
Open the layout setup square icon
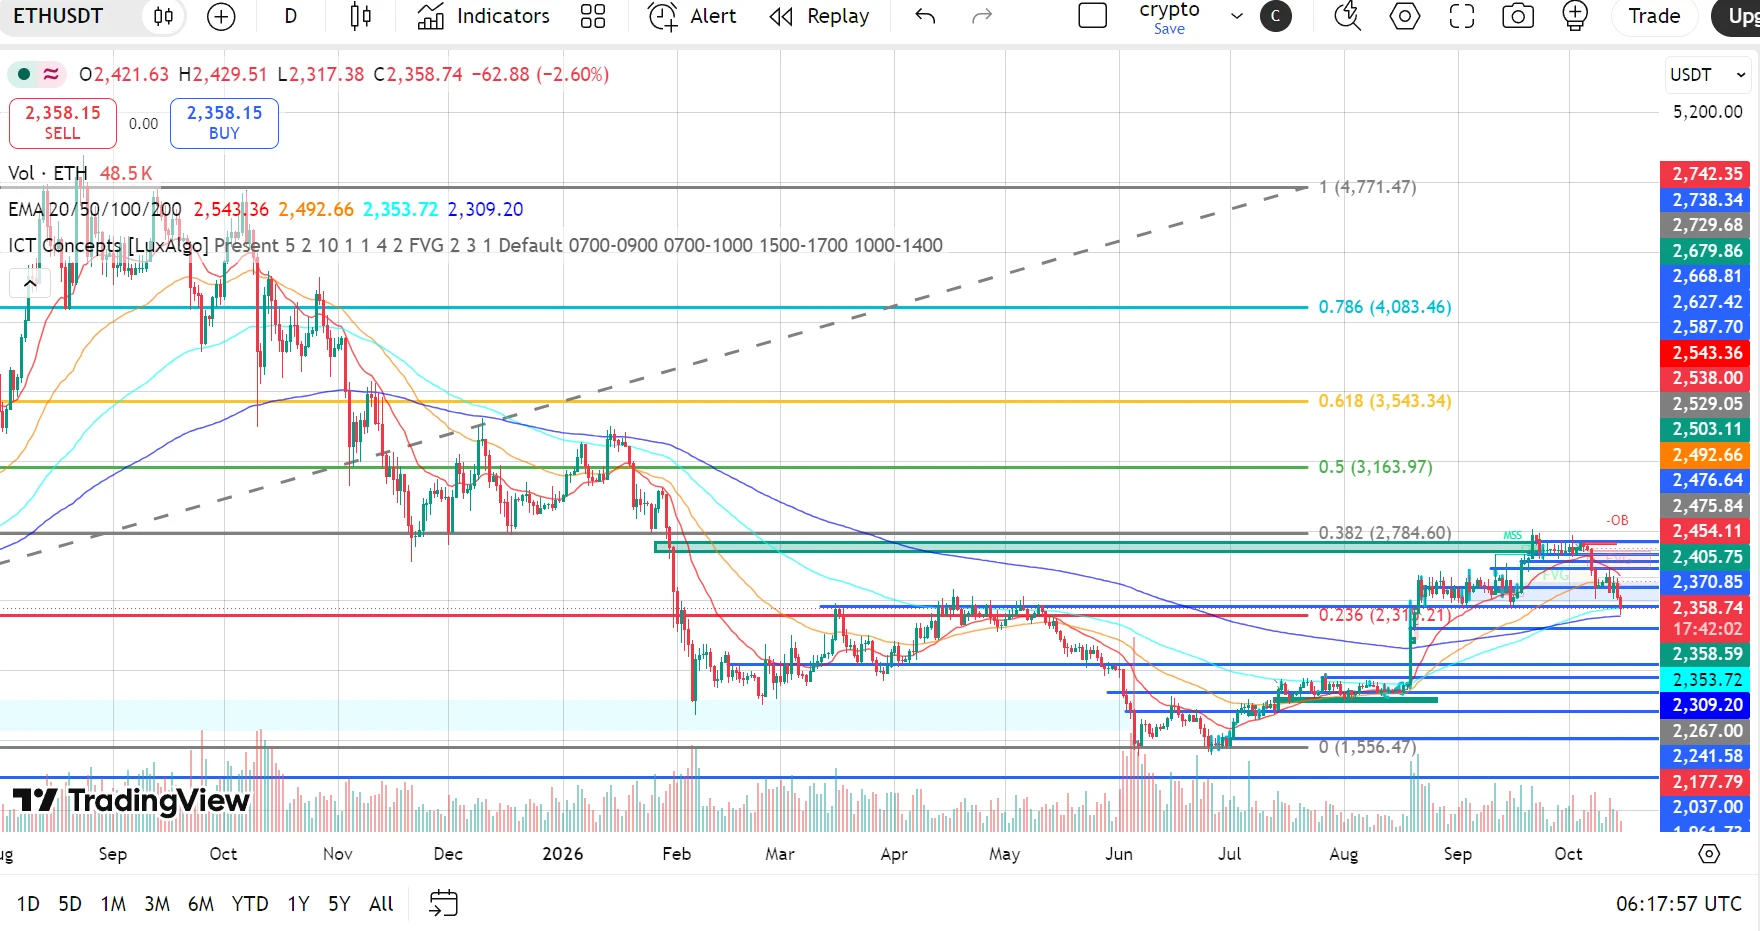point(1093,16)
